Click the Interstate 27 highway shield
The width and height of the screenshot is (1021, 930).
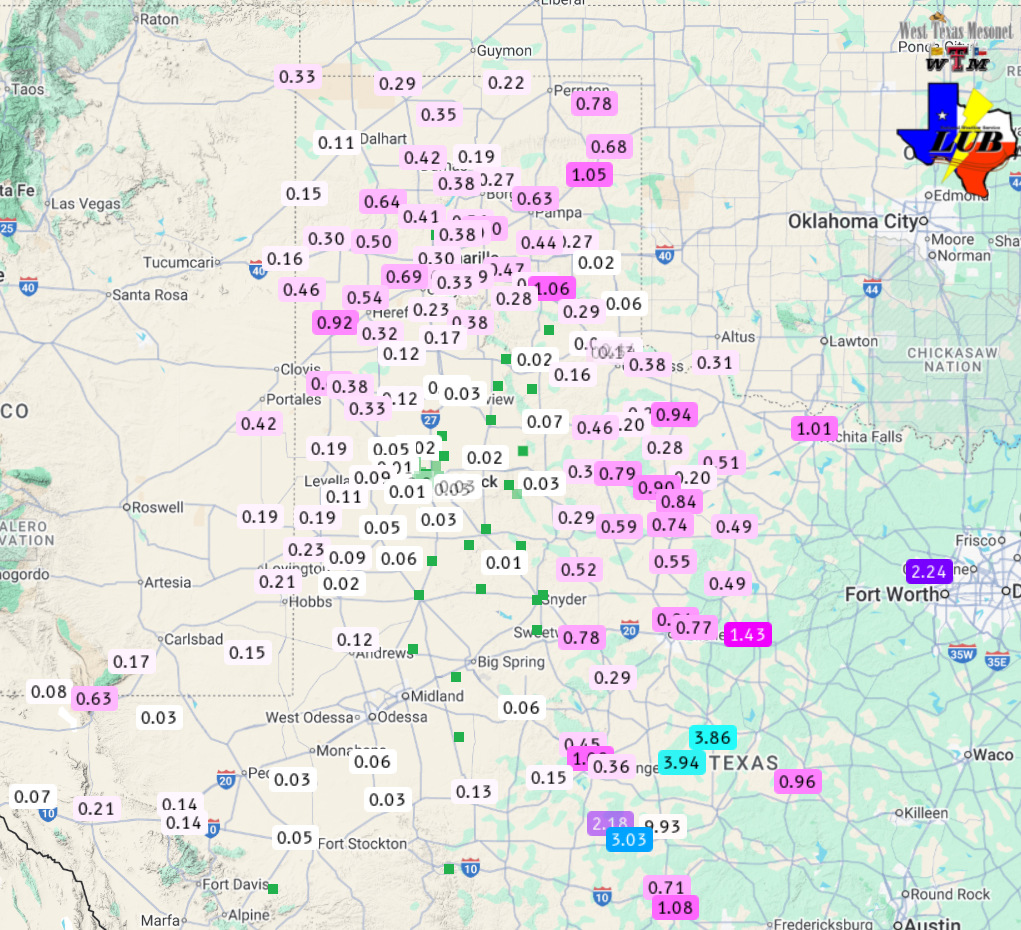[431, 418]
